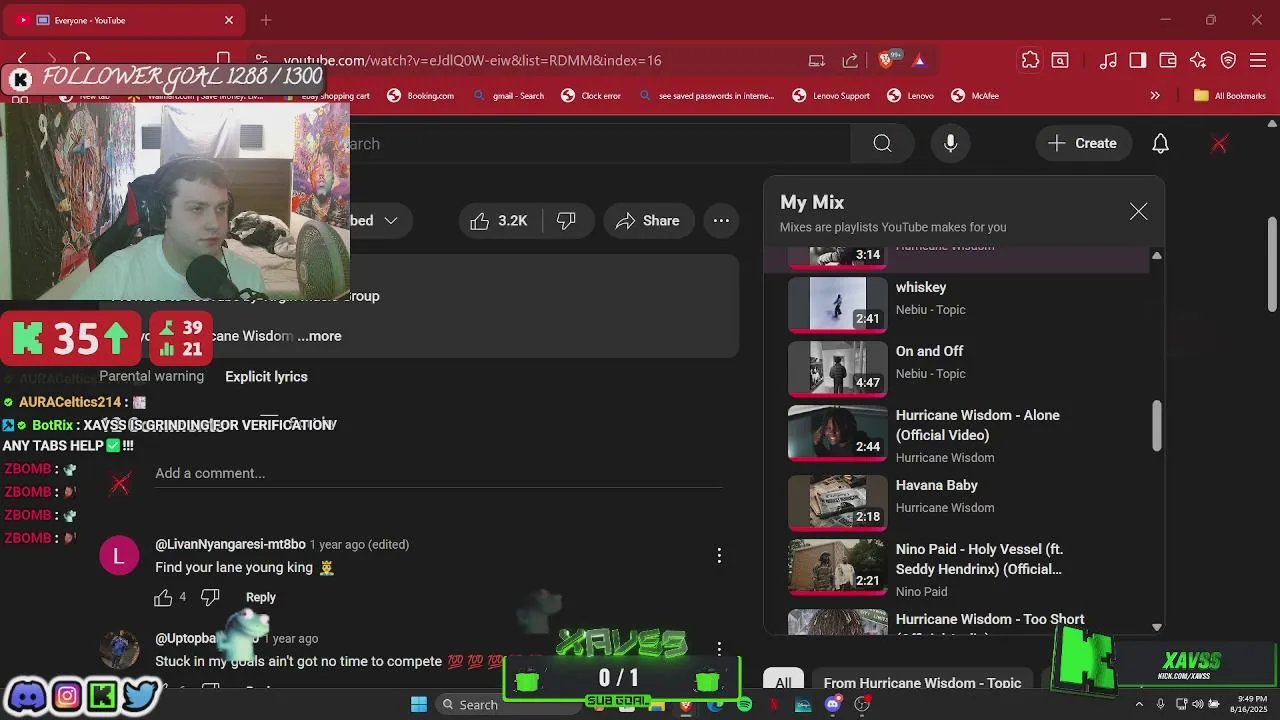The height and width of the screenshot is (720, 1280).
Task: Open All Bookmarks folder
Action: tap(1229, 96)
